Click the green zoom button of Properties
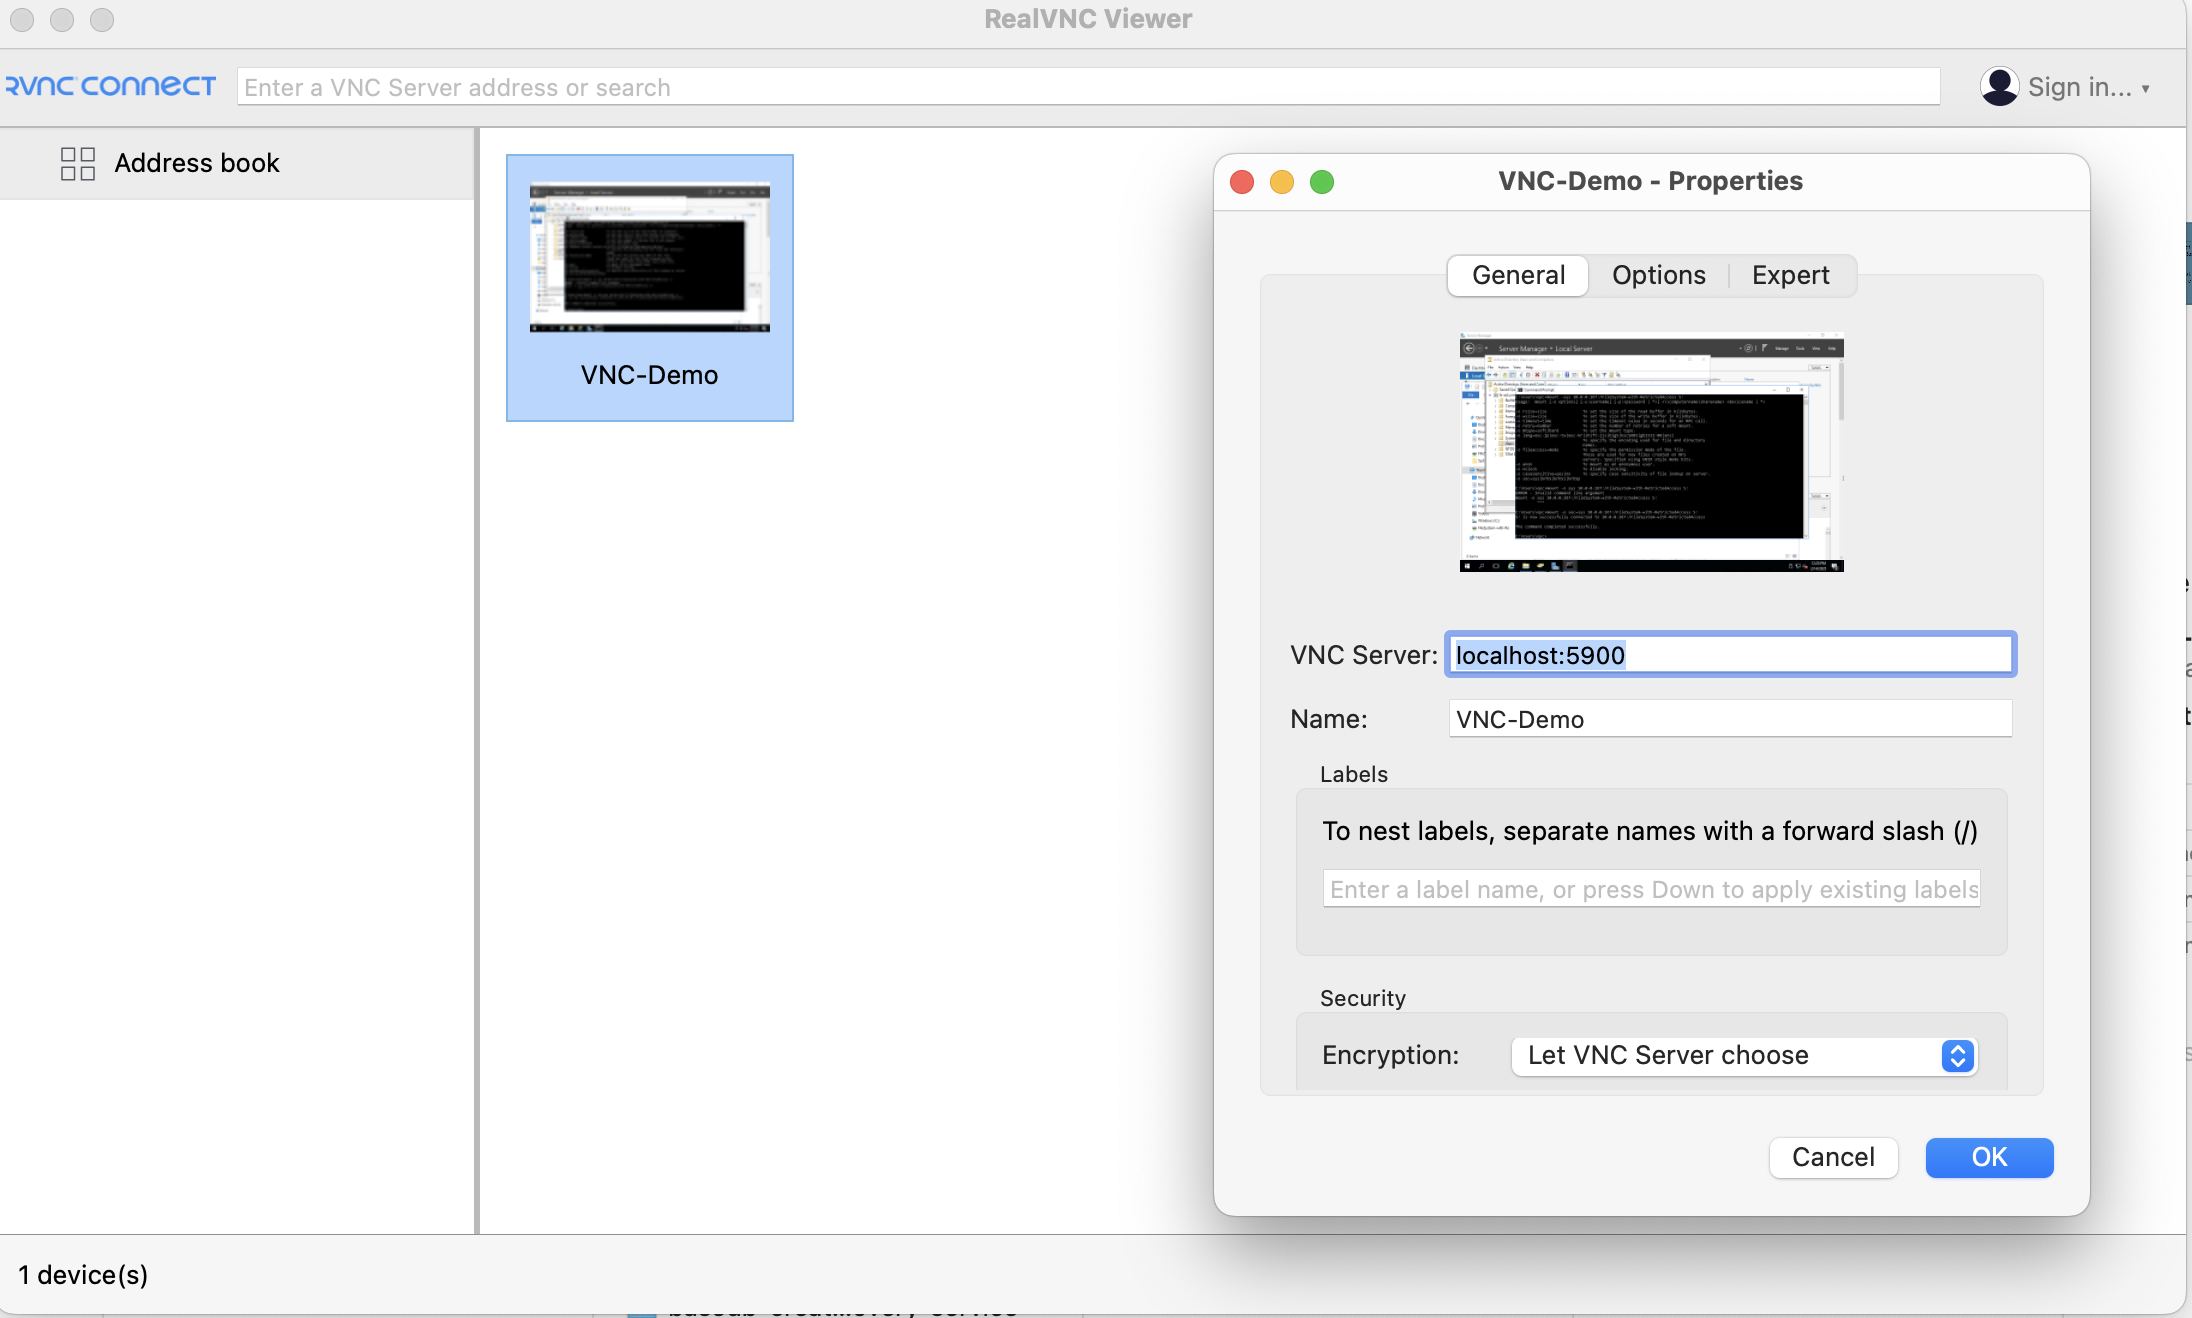 click(x=1322, y=182)
